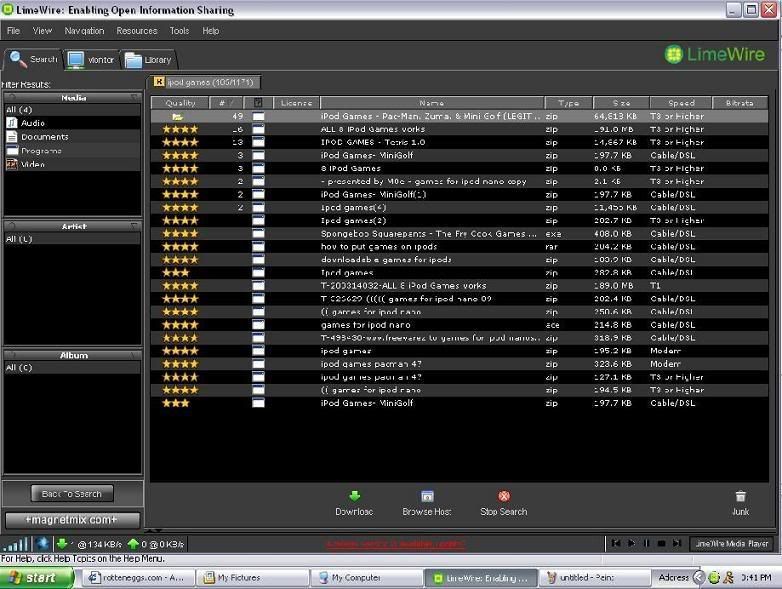Skip to the next track in the media player
Viewport: 782px width, 589px height.
click(x=677, y=543)
